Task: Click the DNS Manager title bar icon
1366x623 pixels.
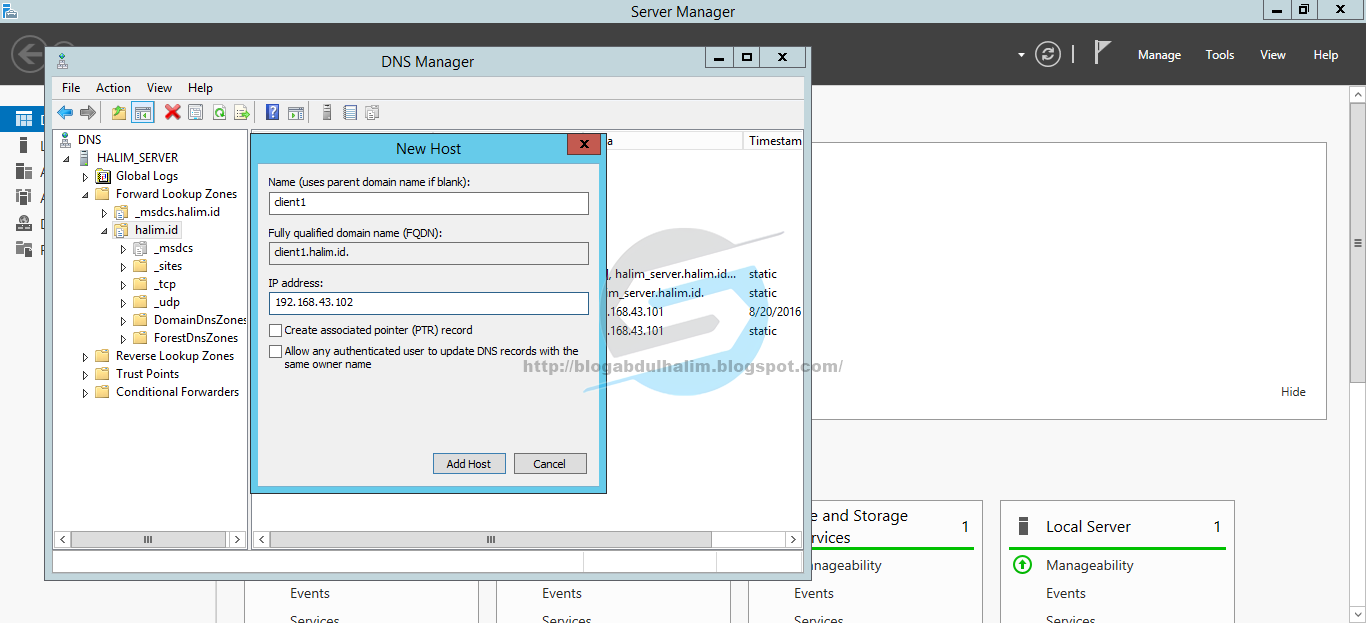Action: (x=63, y=60)
